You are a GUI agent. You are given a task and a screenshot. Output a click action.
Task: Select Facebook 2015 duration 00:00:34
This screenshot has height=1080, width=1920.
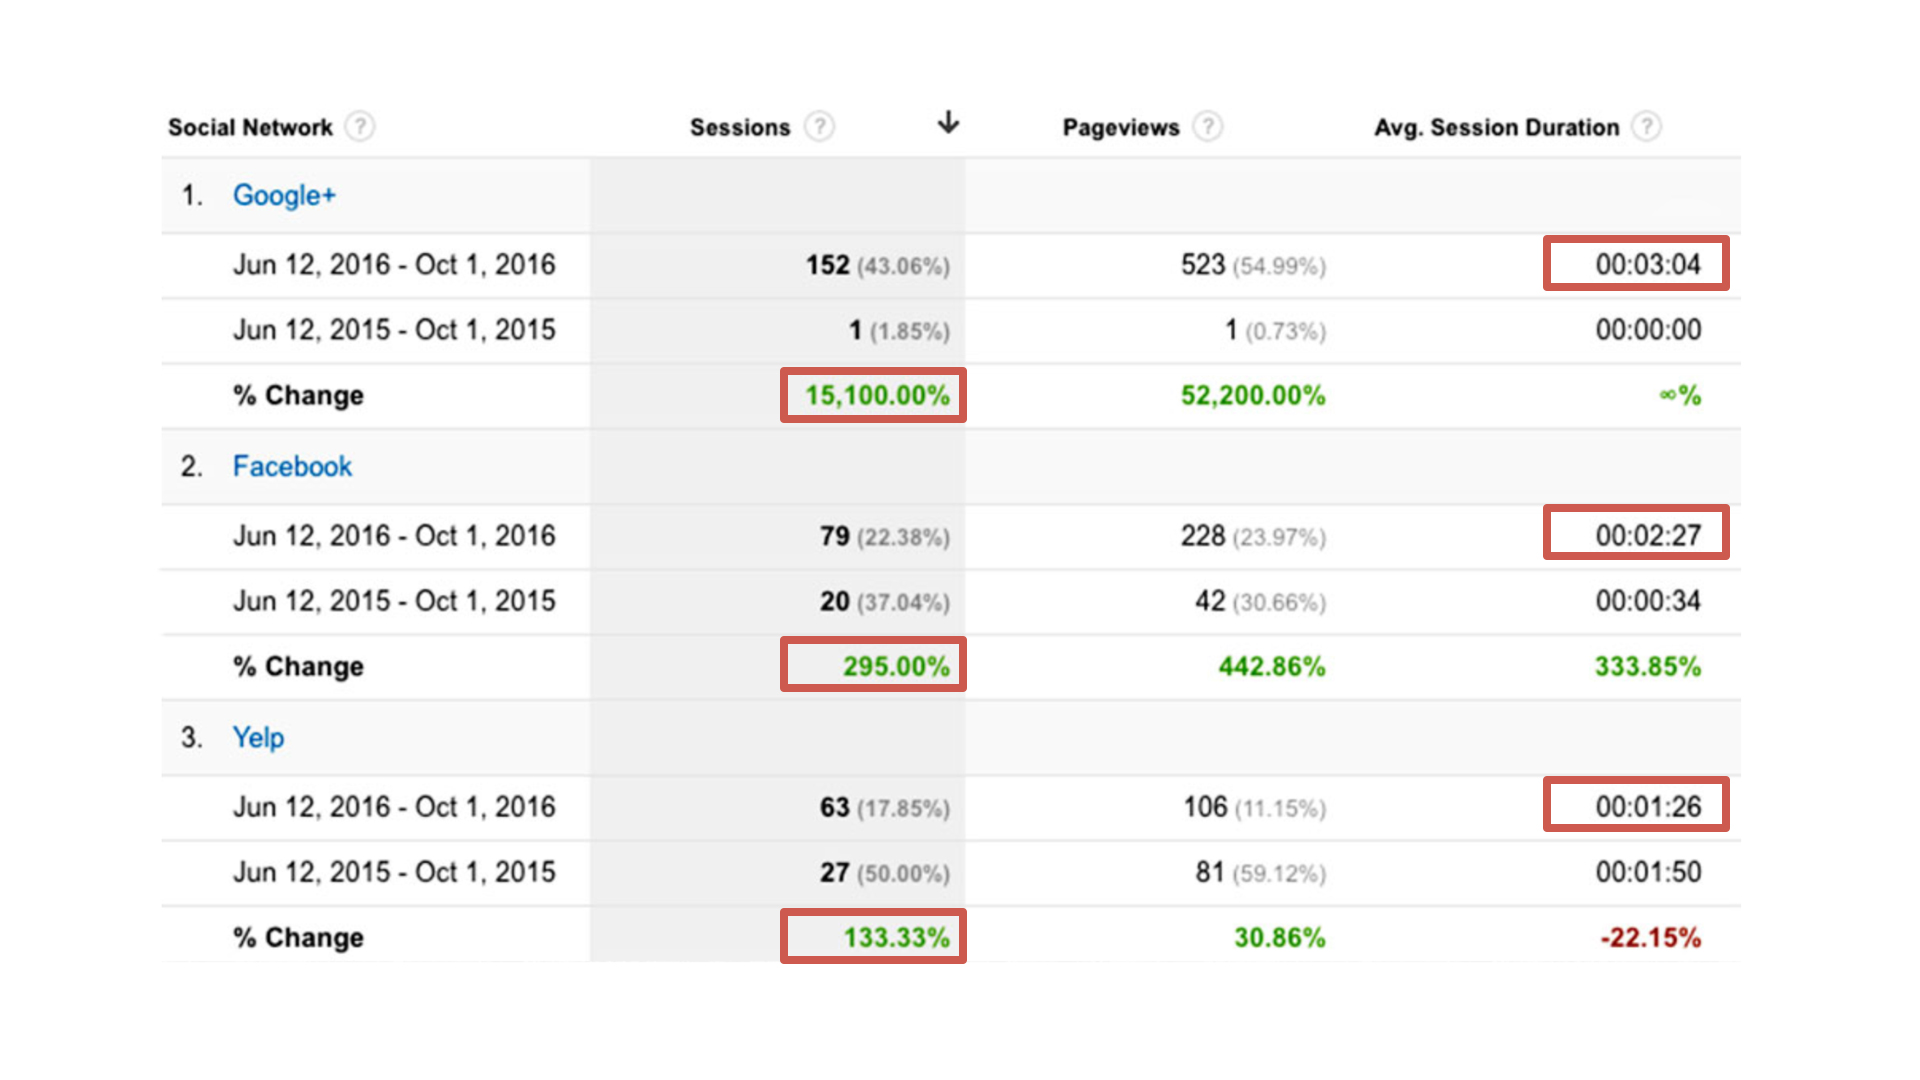coord(1648,600)
